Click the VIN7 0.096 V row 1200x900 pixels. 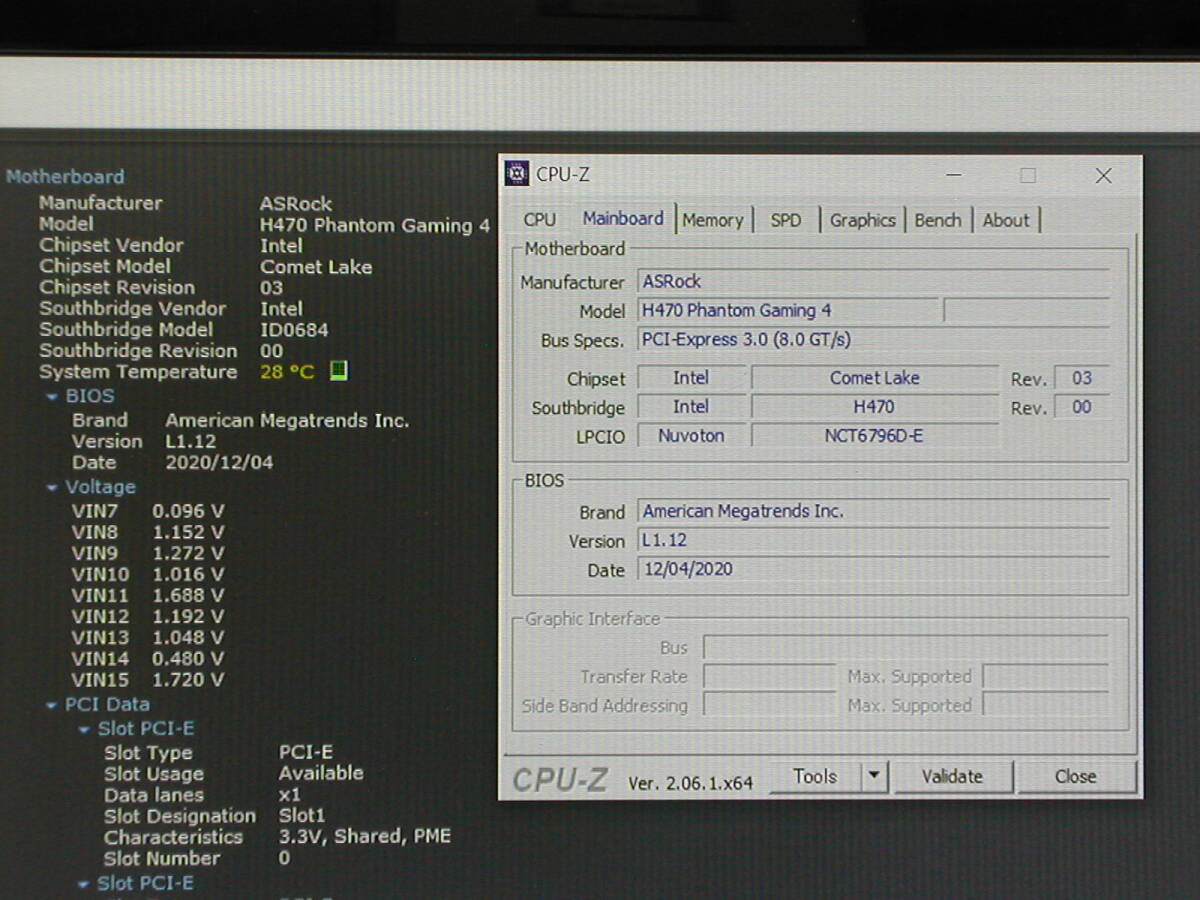[147, 512]
